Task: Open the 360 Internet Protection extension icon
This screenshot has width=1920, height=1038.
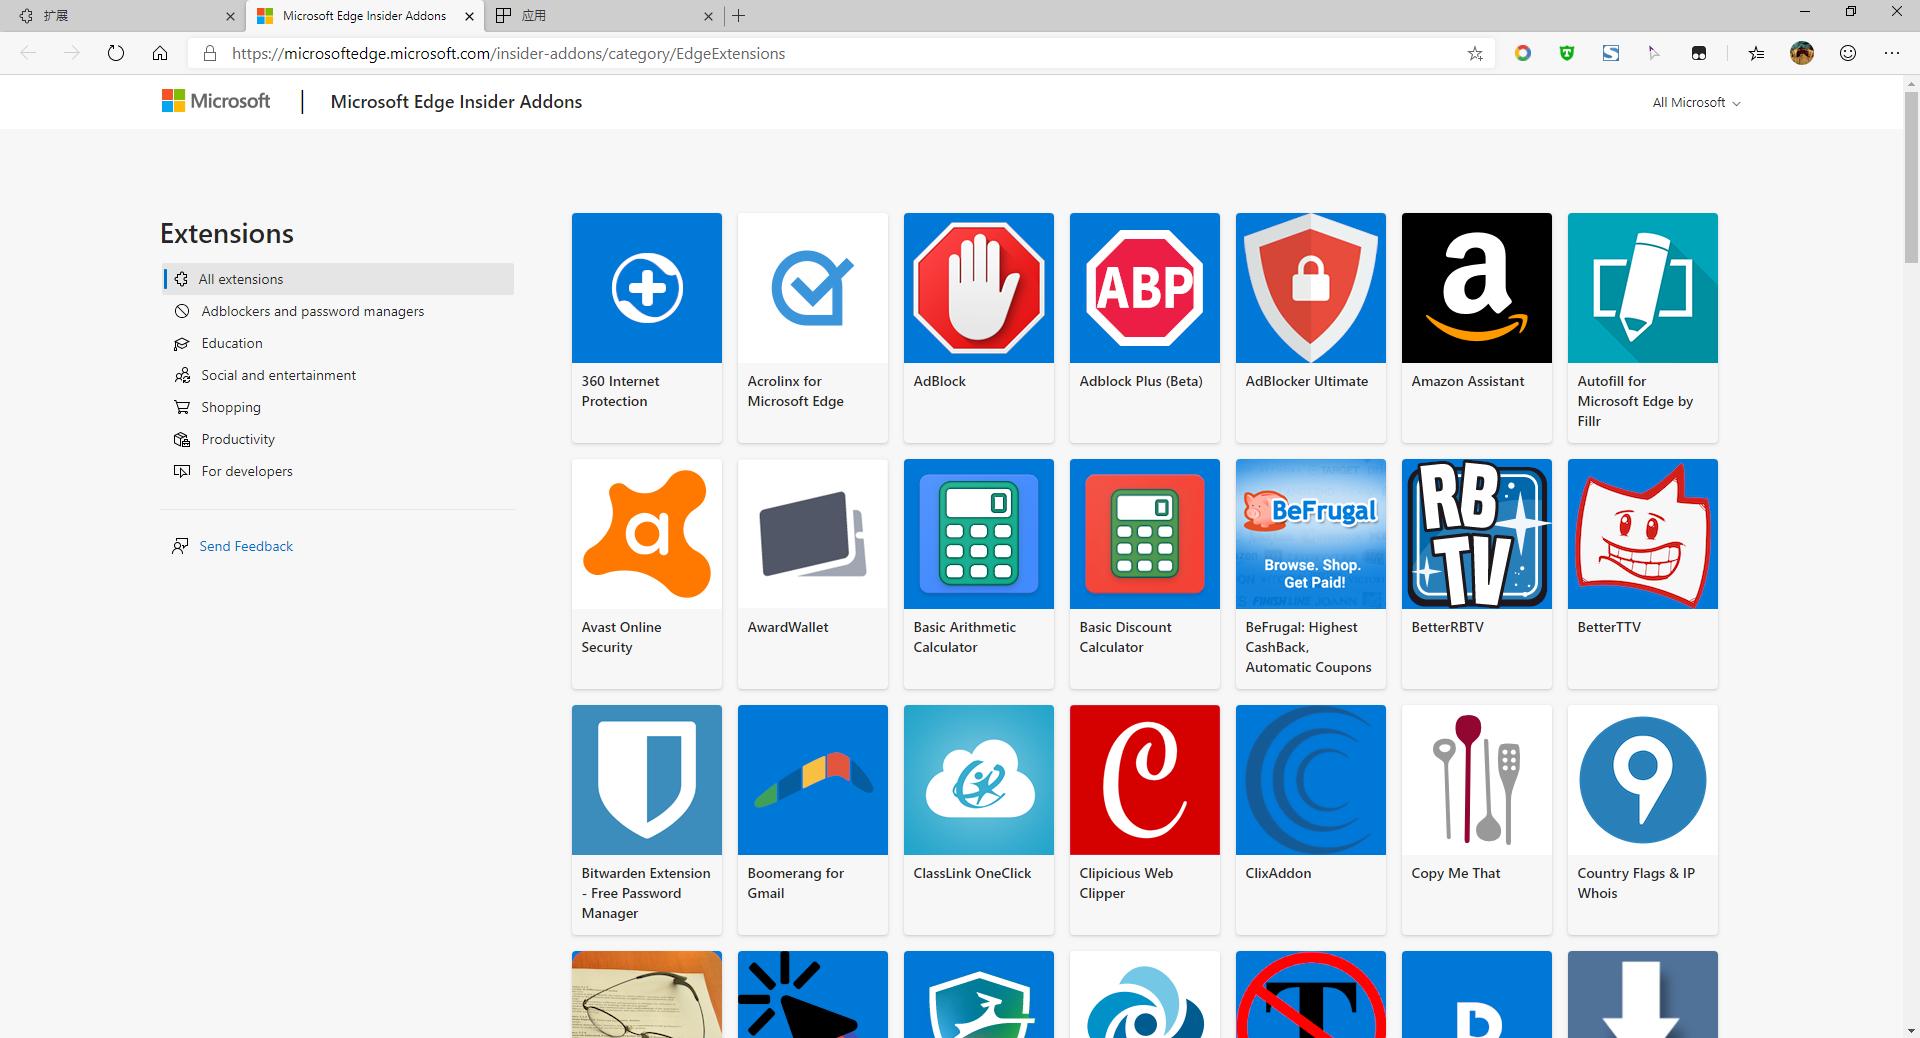Action: [x=647, y=288]
